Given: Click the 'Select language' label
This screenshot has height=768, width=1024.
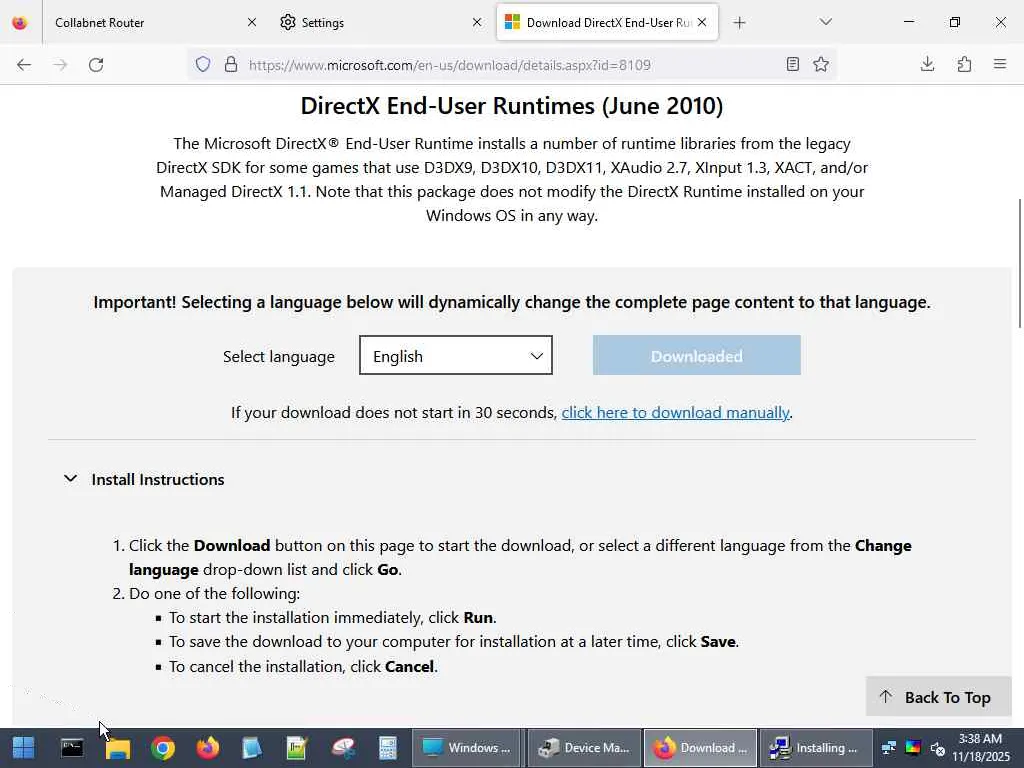Looking at the screenshot, I should click(279, 357).
